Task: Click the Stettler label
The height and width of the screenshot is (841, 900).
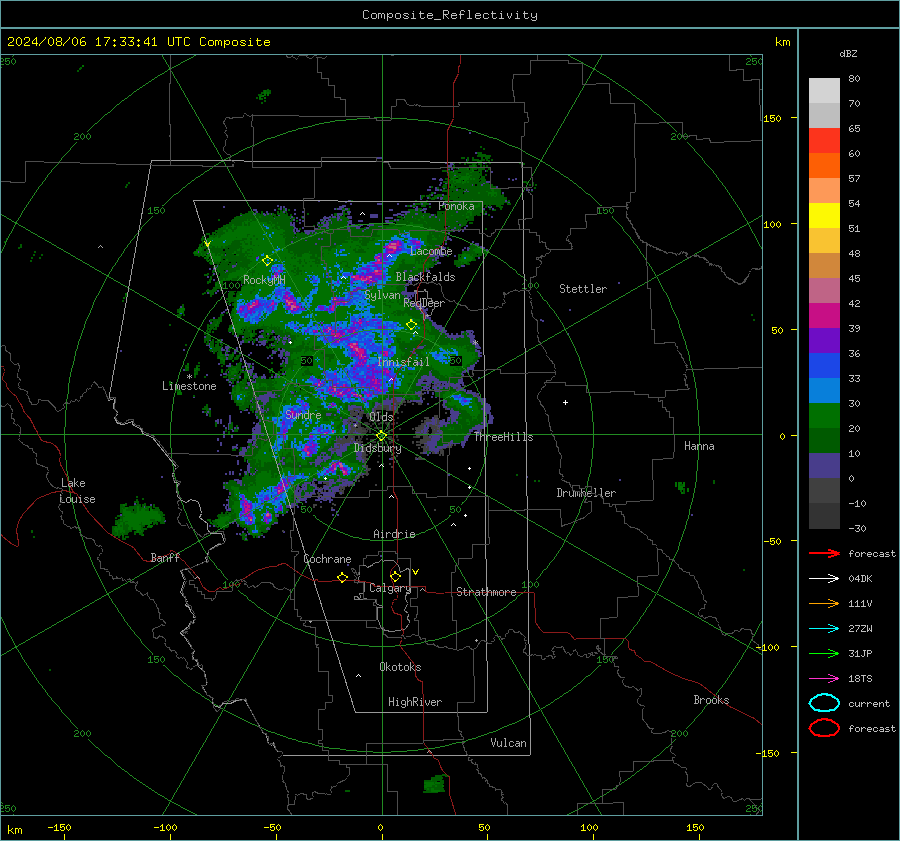Action: point(583,289)
